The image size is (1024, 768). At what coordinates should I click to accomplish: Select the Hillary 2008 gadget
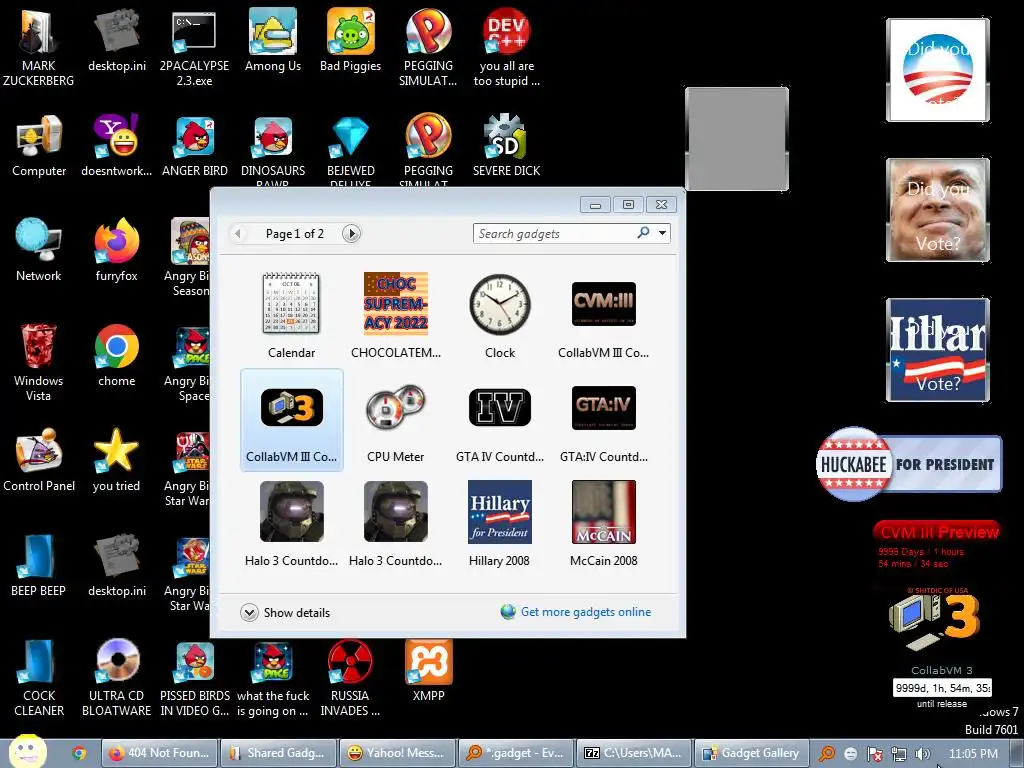pos(500,524)
